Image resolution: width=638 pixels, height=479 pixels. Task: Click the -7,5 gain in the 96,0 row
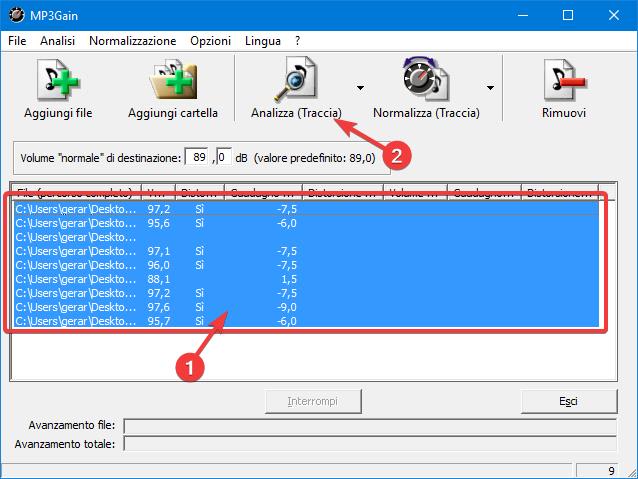287,265
